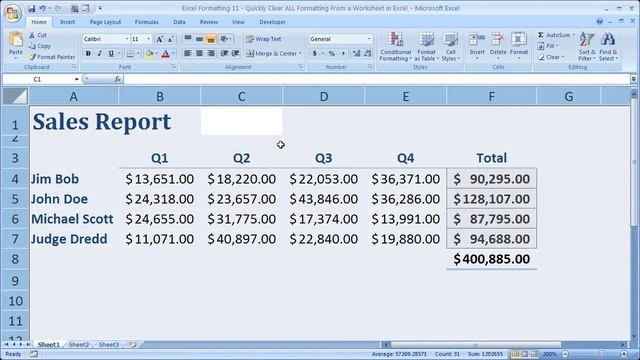Activate the Format Painter
Screen dimensions: 640x360
[x=52, y=57]
